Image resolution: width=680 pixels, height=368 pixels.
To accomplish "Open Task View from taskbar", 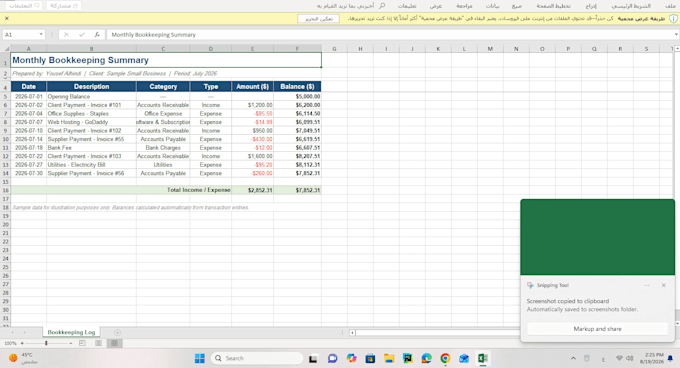I will coord(313,358).
